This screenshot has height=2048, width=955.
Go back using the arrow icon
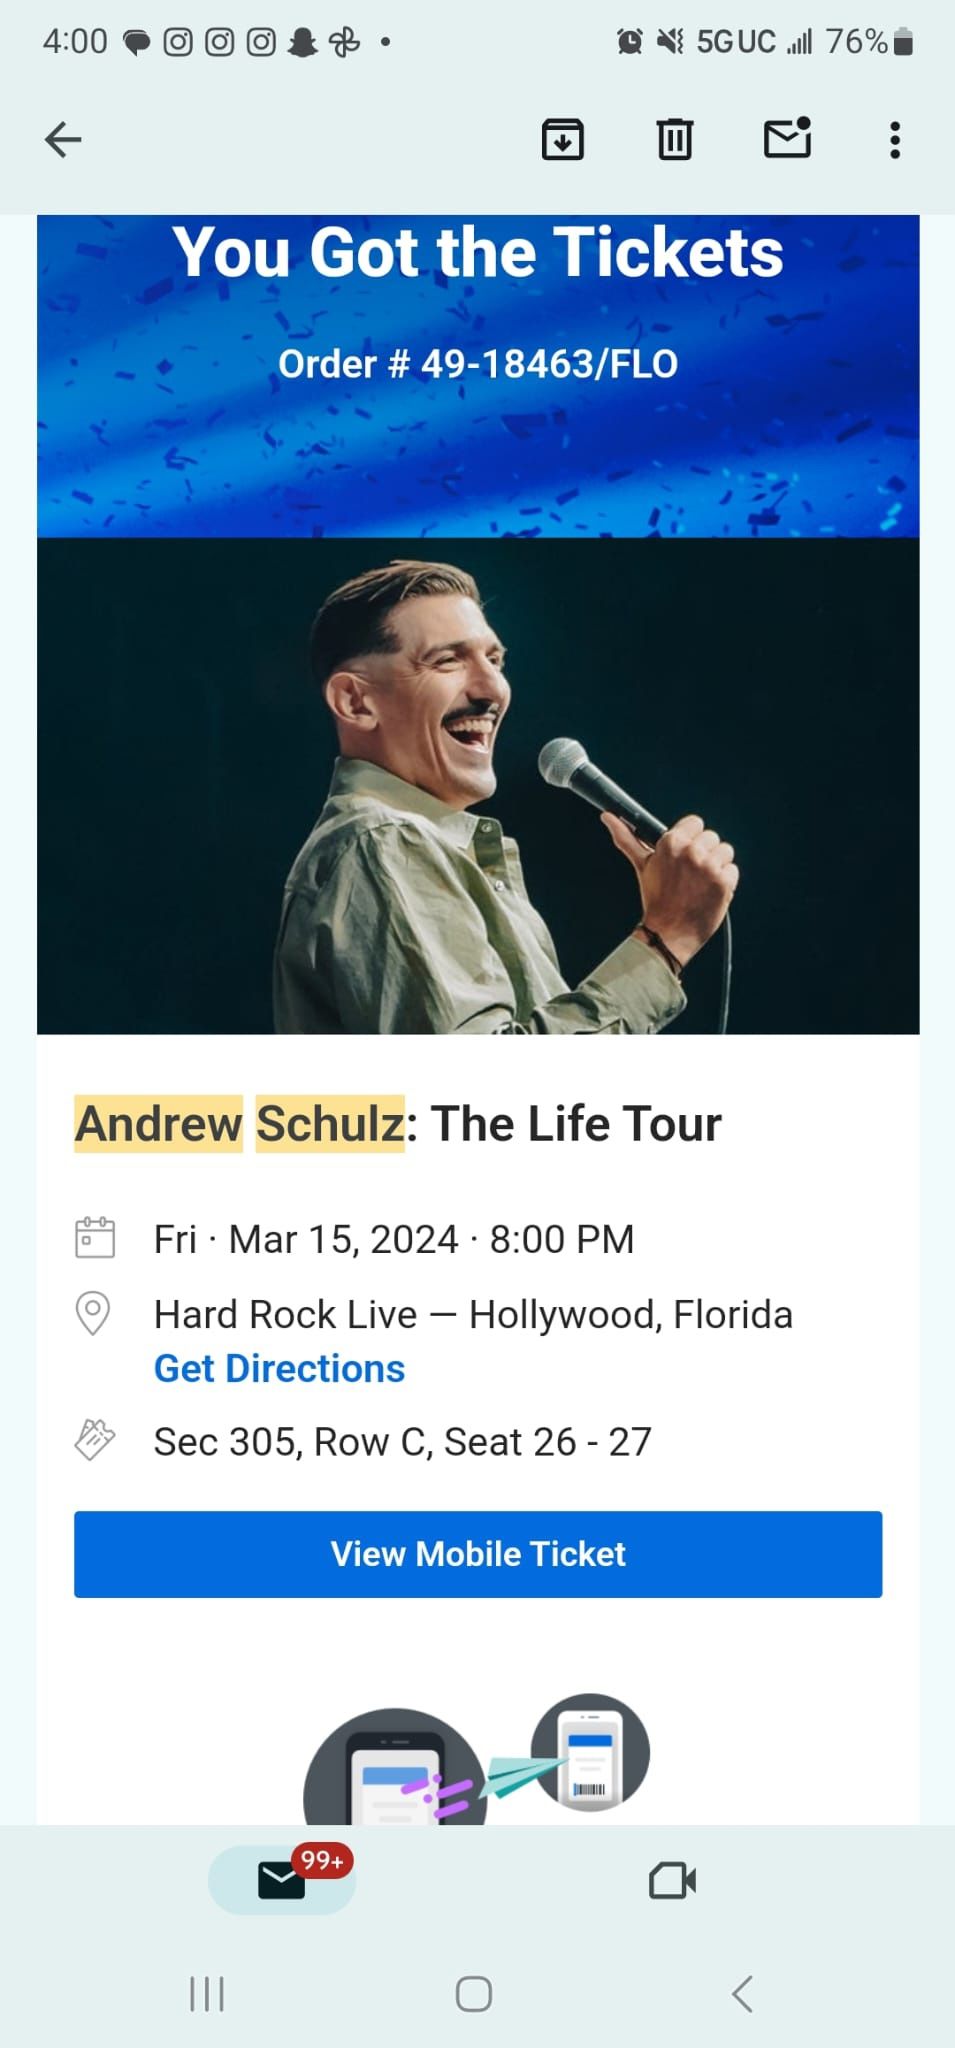pos(63,140)
